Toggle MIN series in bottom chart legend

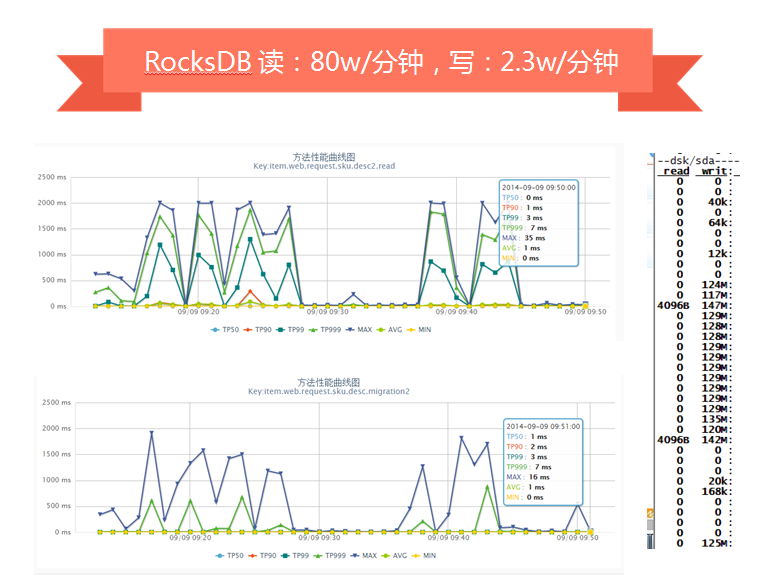(424, 556)
